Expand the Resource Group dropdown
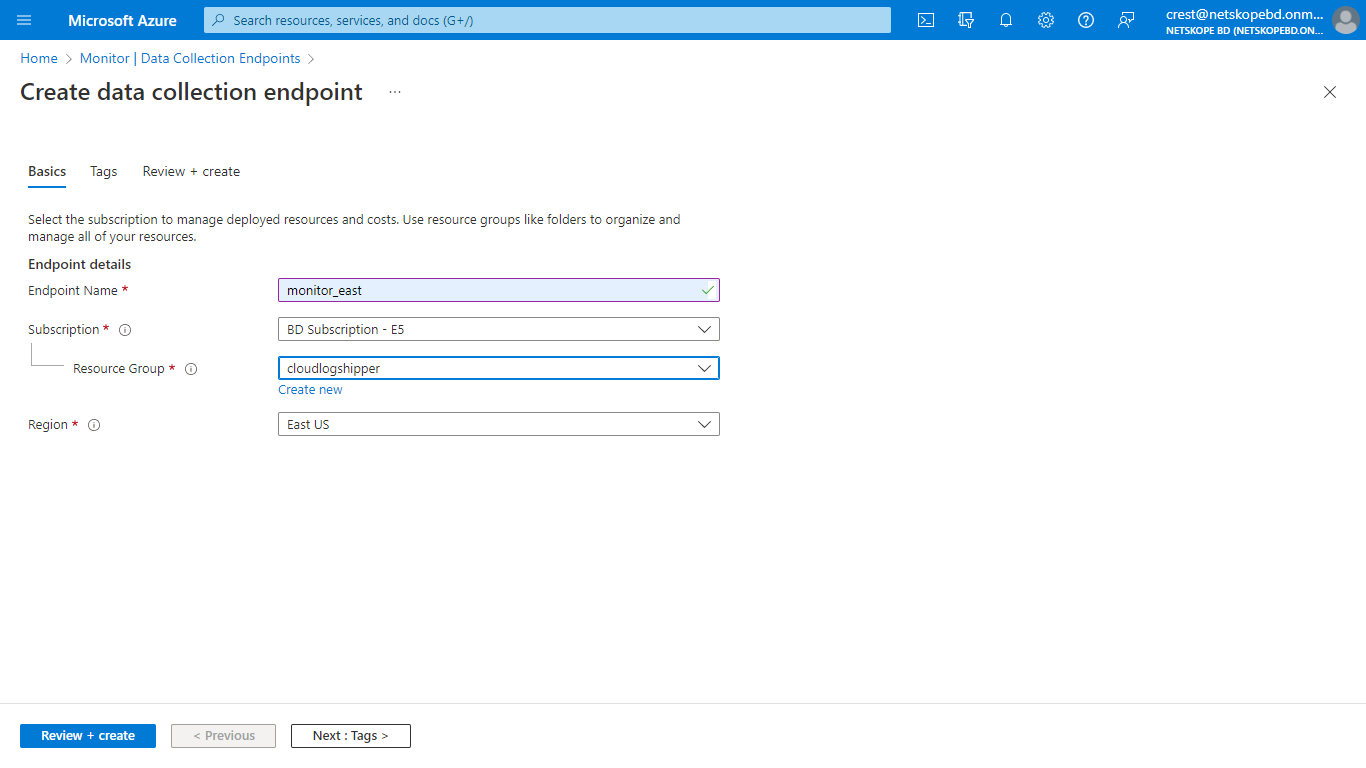Image resolution: width=1366 pixels, height=768 pixels. 498,368
